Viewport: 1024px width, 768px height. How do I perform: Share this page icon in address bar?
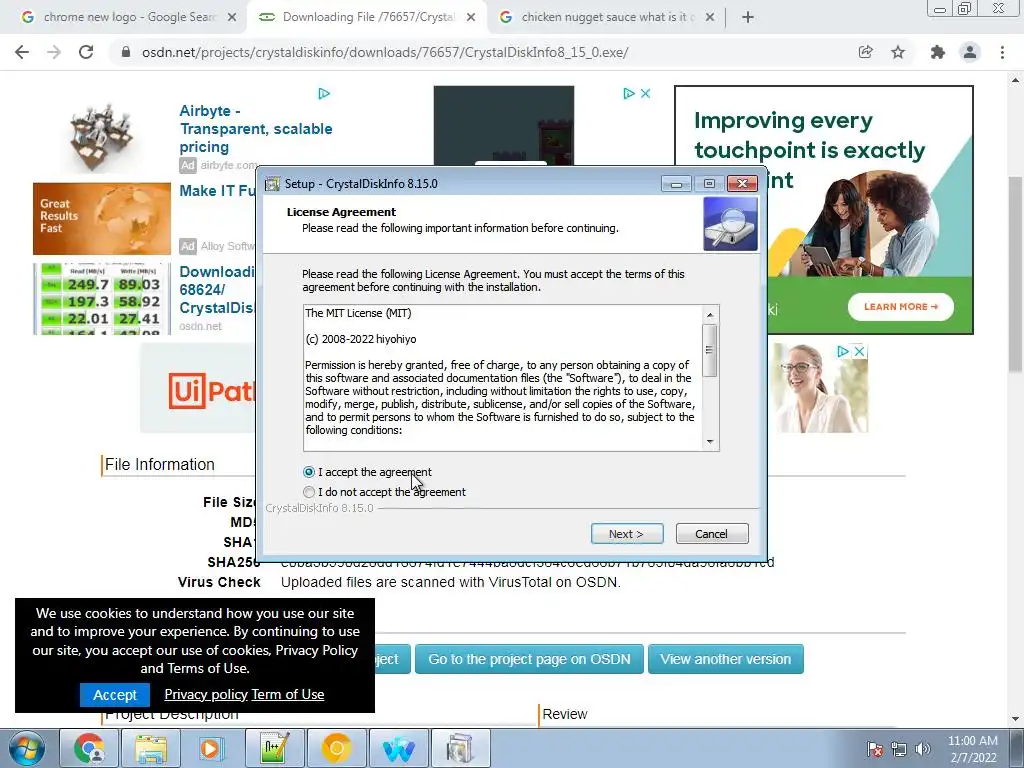[x=865, y=52]
